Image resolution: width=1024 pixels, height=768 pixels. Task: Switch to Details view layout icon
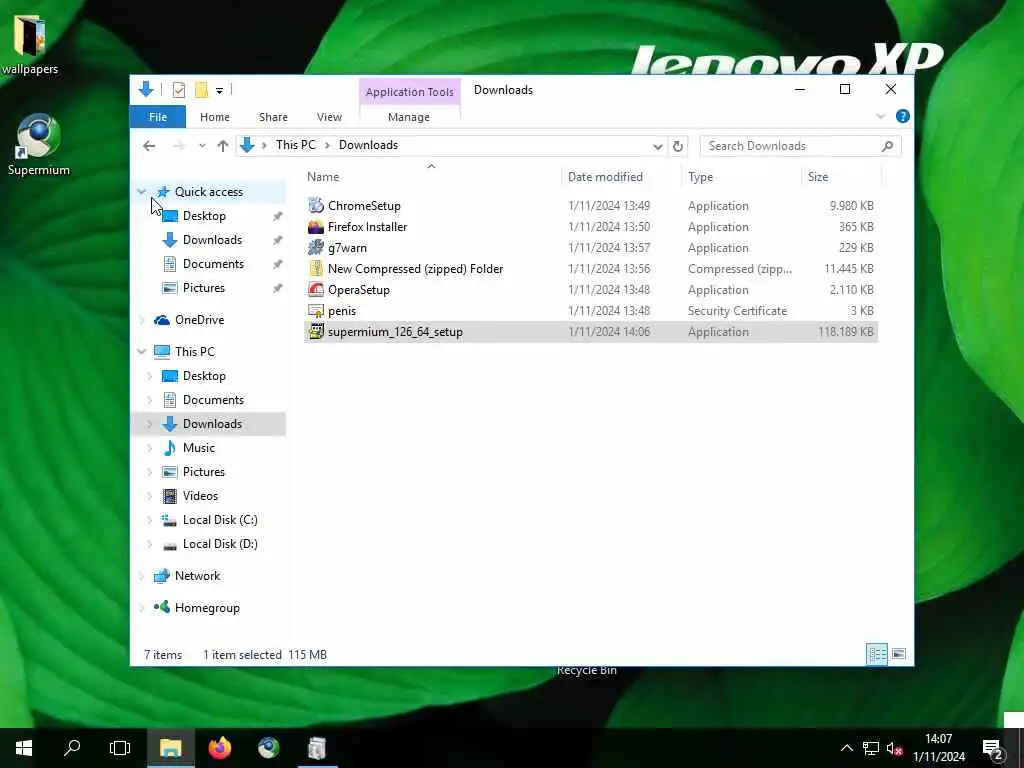pyautogui.click(x=876, y=654)
